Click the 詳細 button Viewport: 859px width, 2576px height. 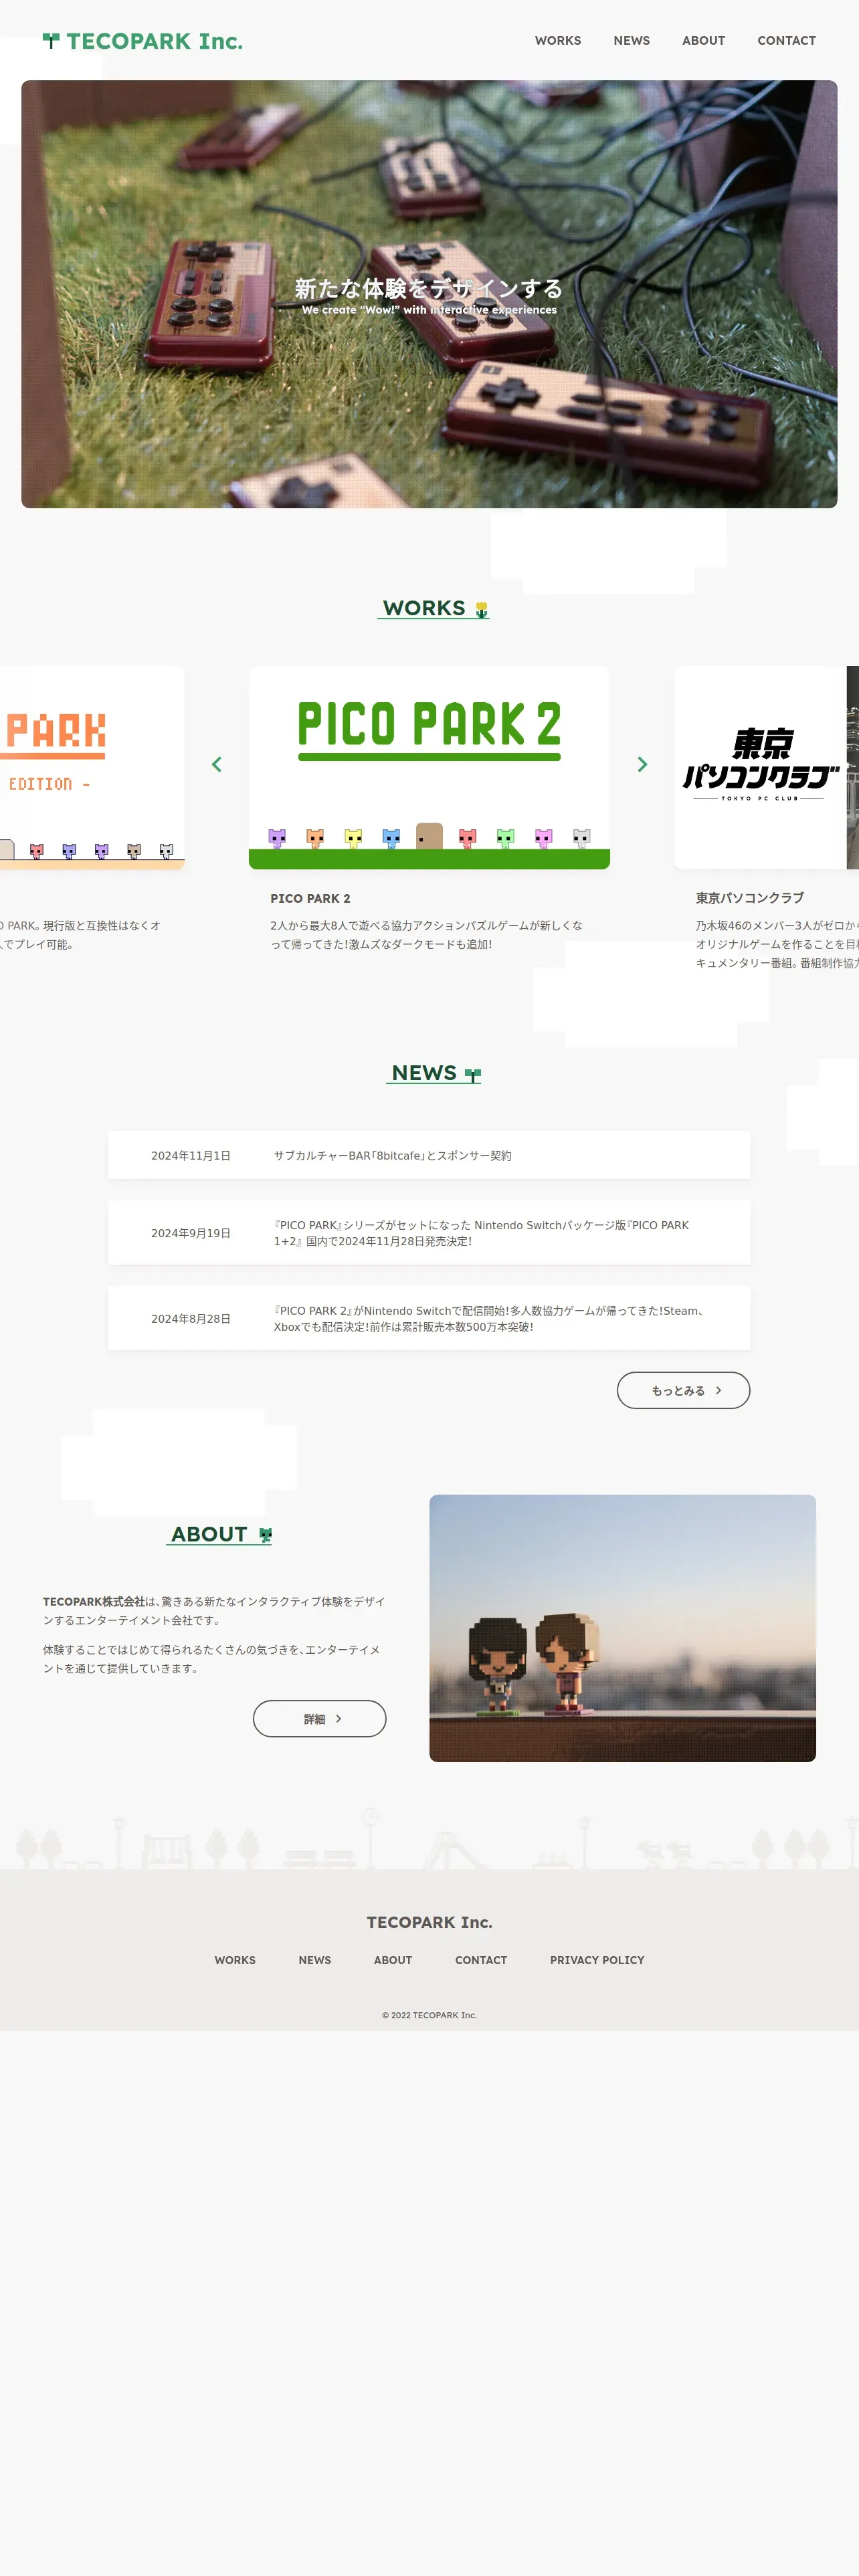coord(319,1718)
